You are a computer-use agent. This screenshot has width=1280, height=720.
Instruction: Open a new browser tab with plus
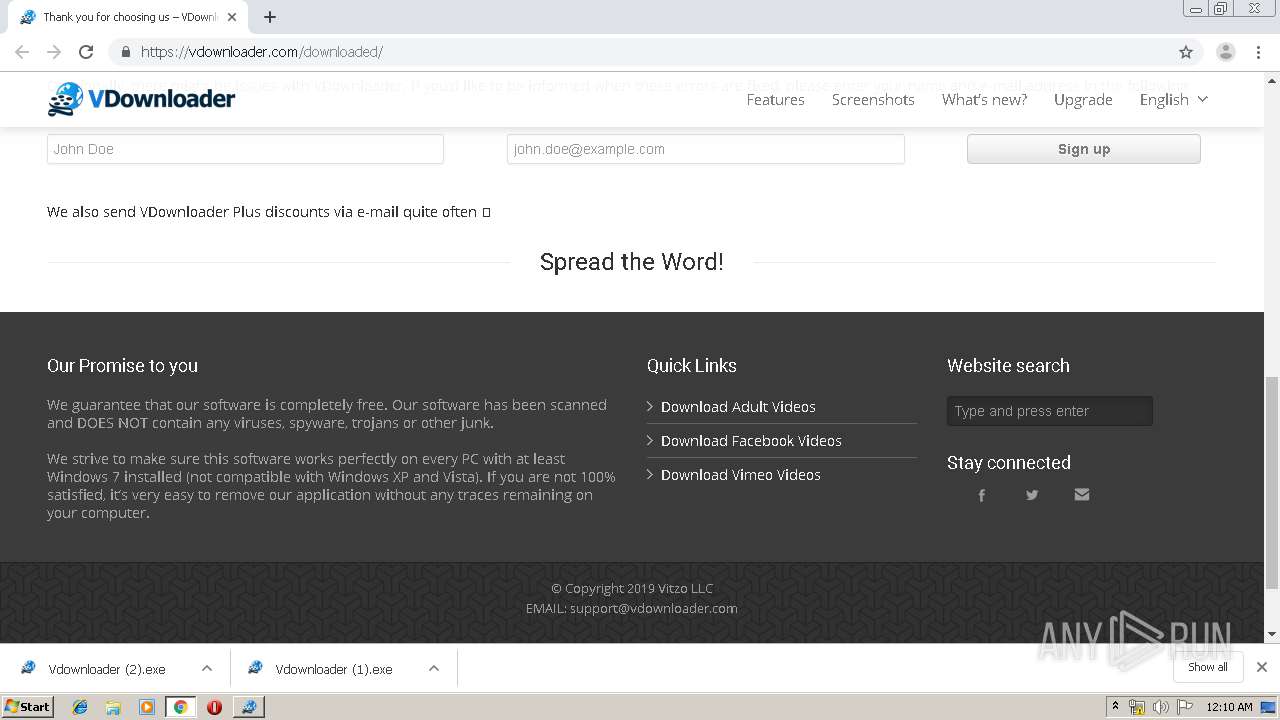[270, 17]
